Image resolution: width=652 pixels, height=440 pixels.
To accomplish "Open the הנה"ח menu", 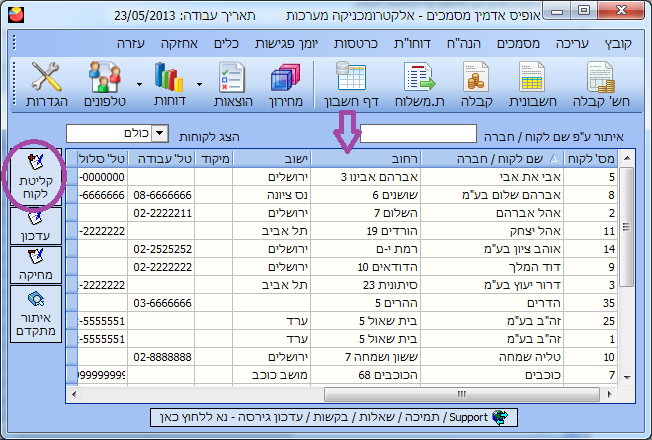I will pos(464,43).
